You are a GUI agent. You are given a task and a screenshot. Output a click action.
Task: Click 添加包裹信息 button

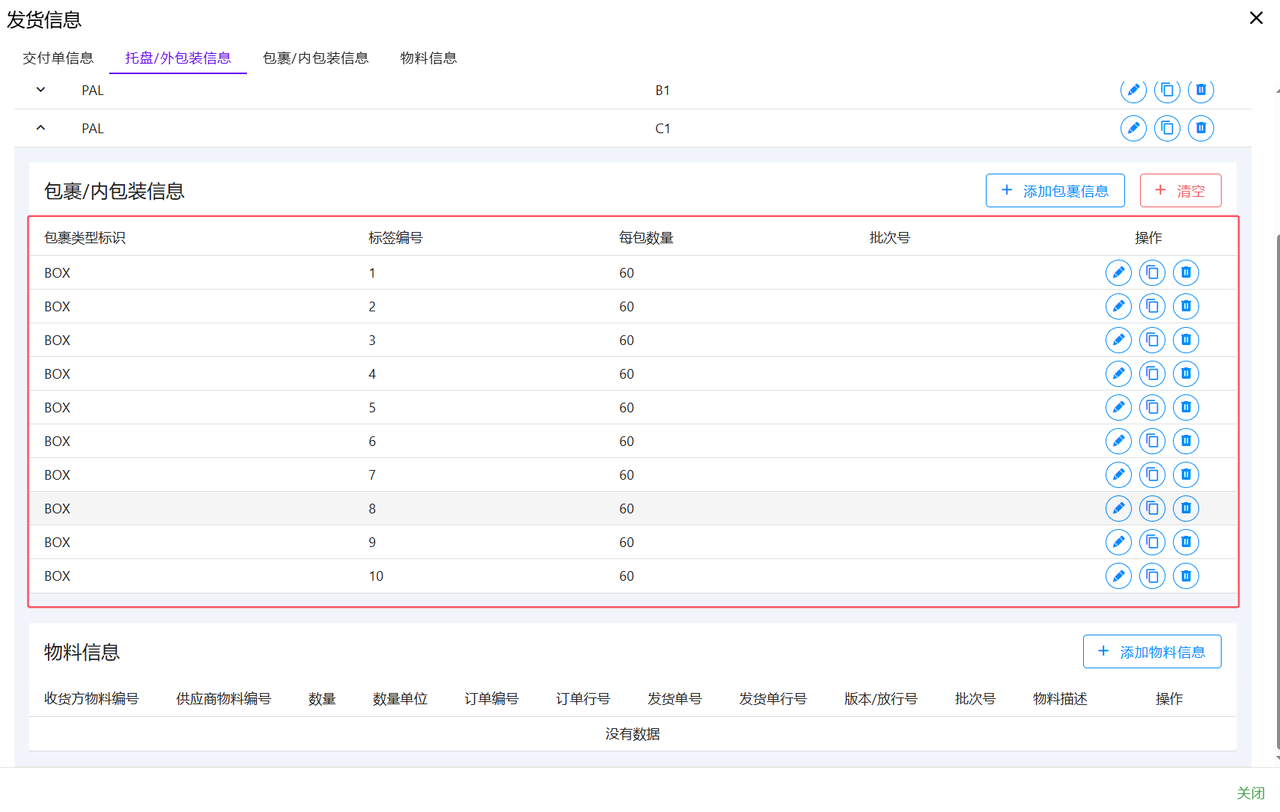tap(1055, 191)
